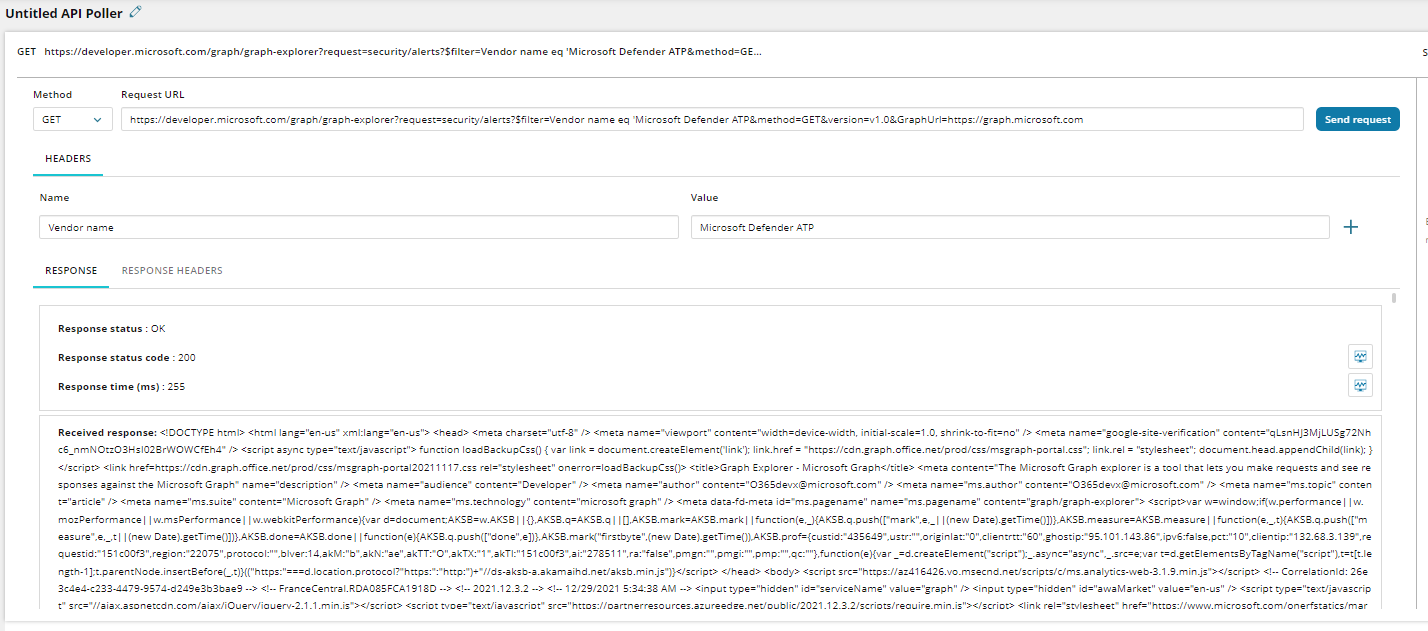Click monitor icon beside Response time
The image size is (1428, 631).
pos(1360,385)
